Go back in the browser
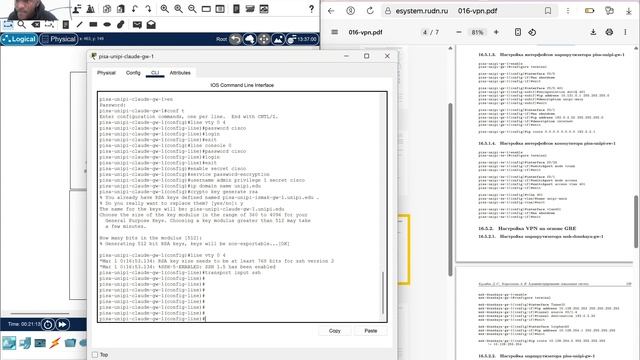The height and width of the screenshot is (360, 640). 331,11
